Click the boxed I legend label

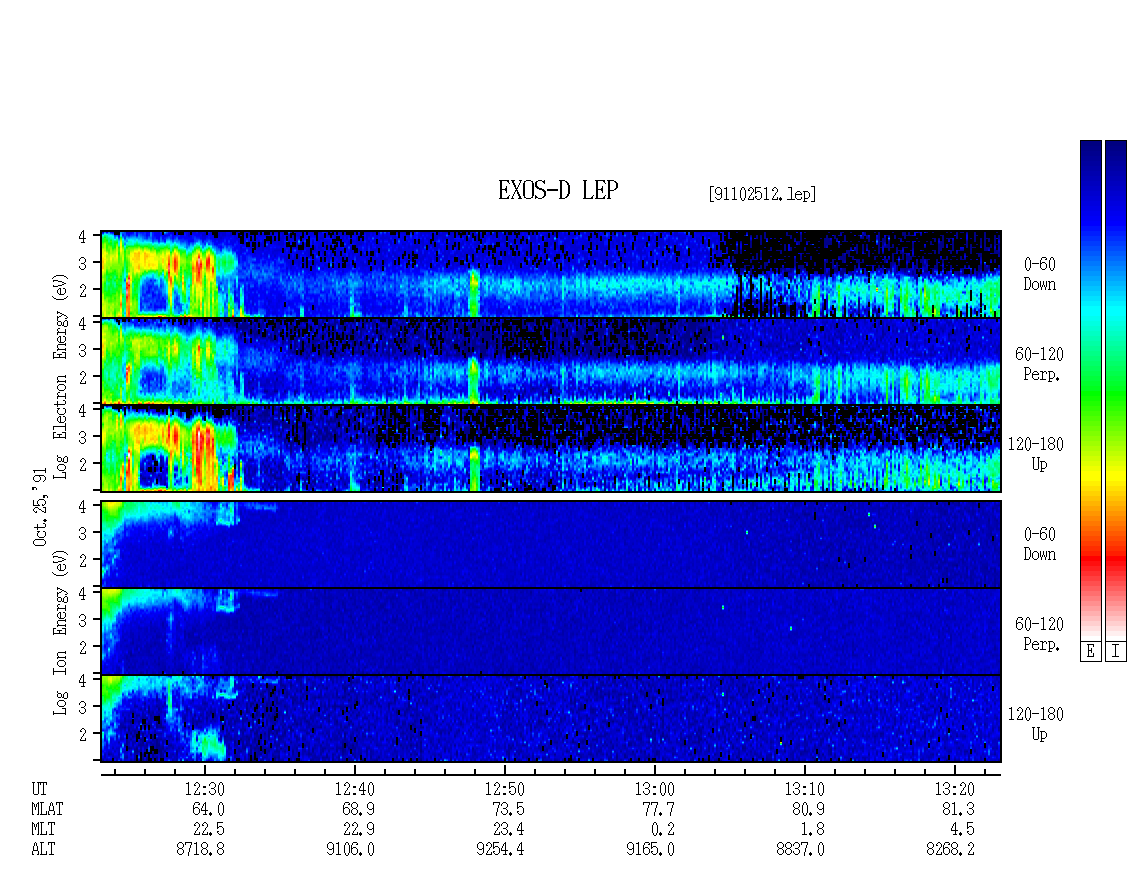(1116, 652)
